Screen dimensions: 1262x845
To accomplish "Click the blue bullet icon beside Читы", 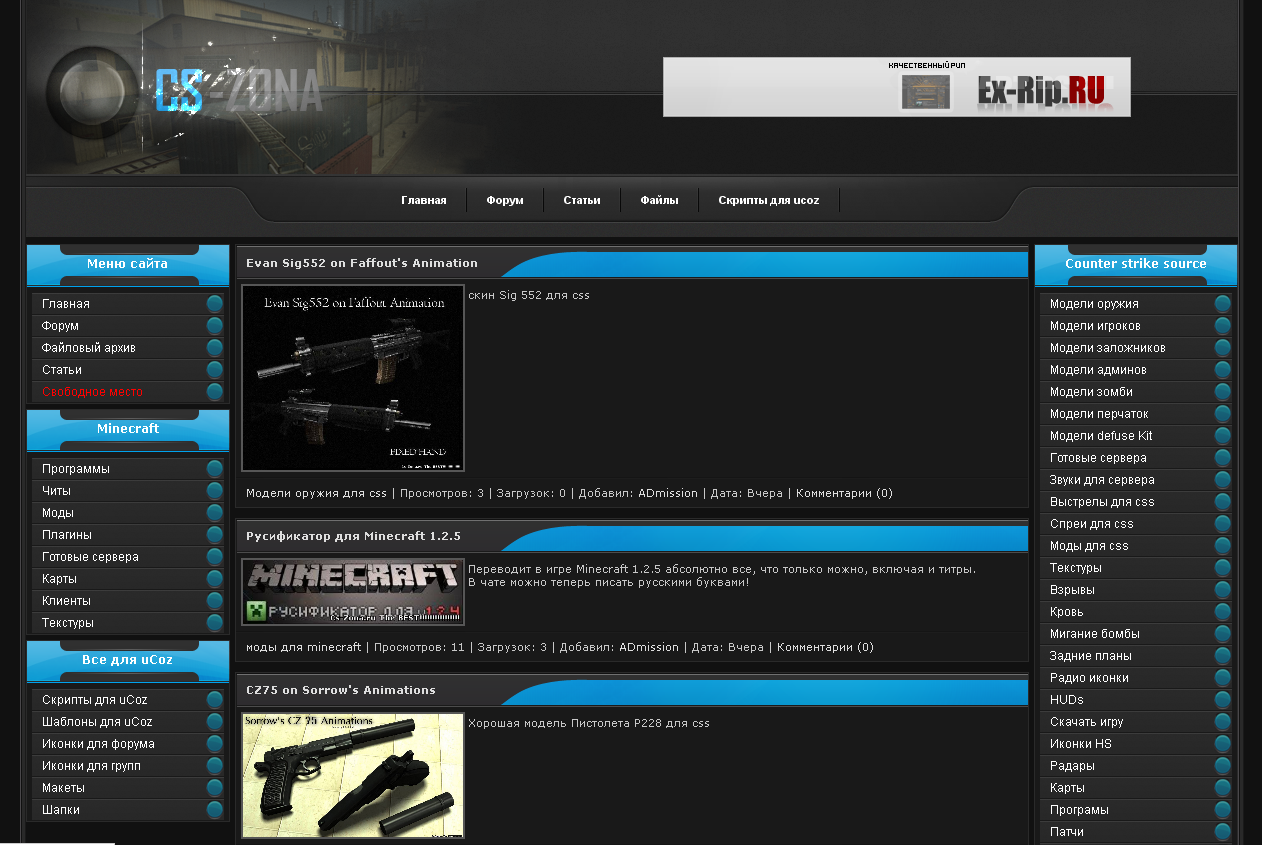I will [215, 491].
